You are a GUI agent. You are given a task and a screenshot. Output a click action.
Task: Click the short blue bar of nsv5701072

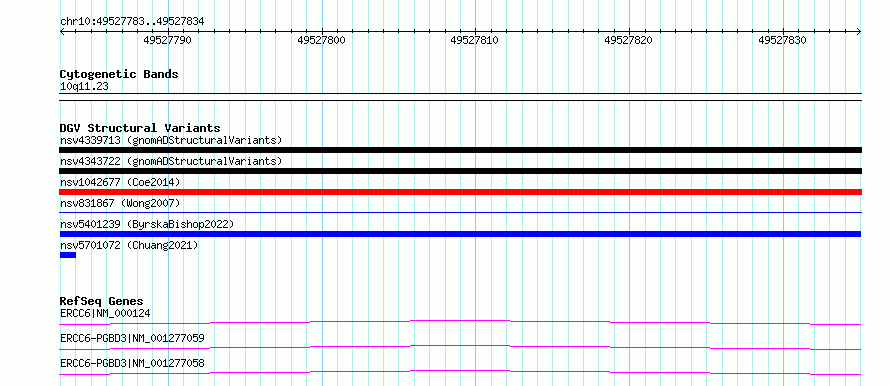[x=68, y=255]
